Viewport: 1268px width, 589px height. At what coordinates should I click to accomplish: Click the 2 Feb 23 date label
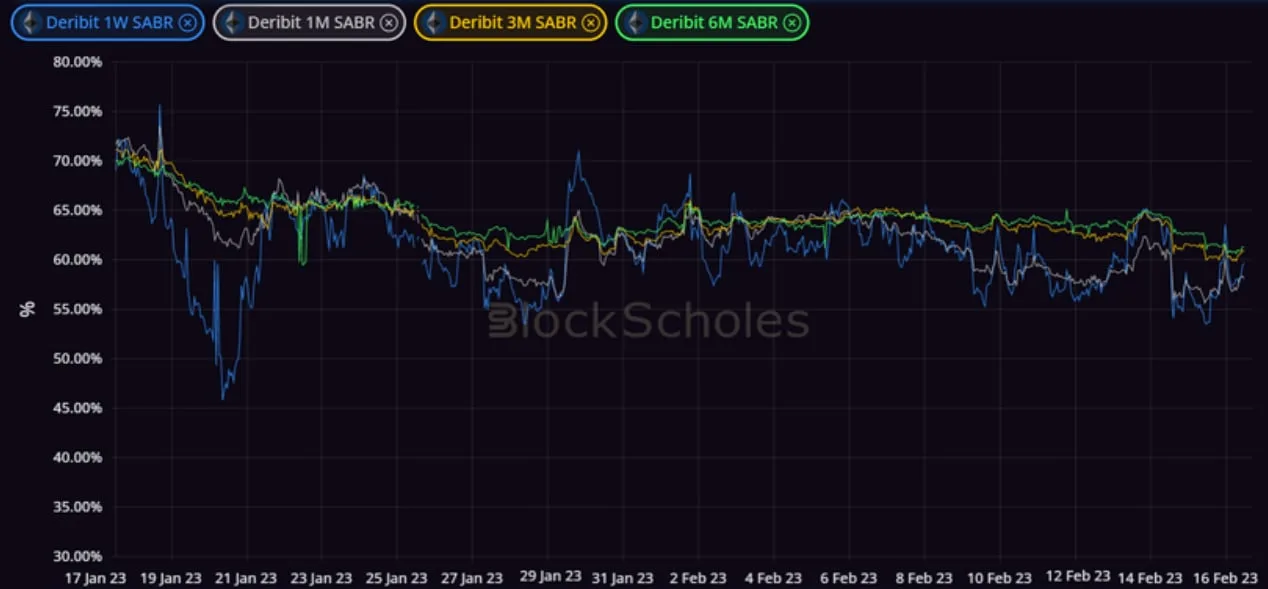(698, 578)
